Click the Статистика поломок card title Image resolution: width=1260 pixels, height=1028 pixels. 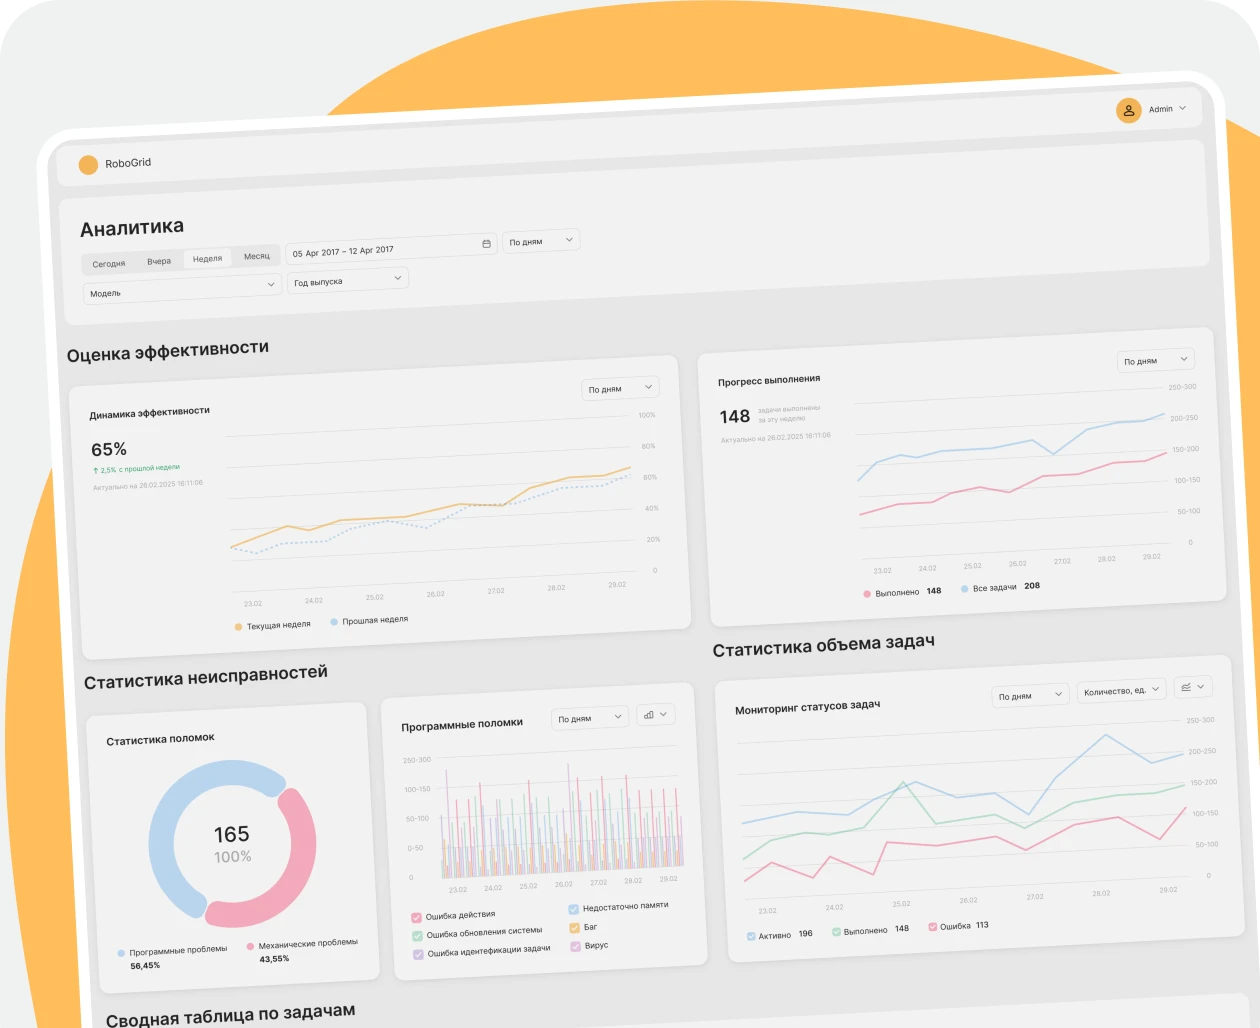coord(161,740)
